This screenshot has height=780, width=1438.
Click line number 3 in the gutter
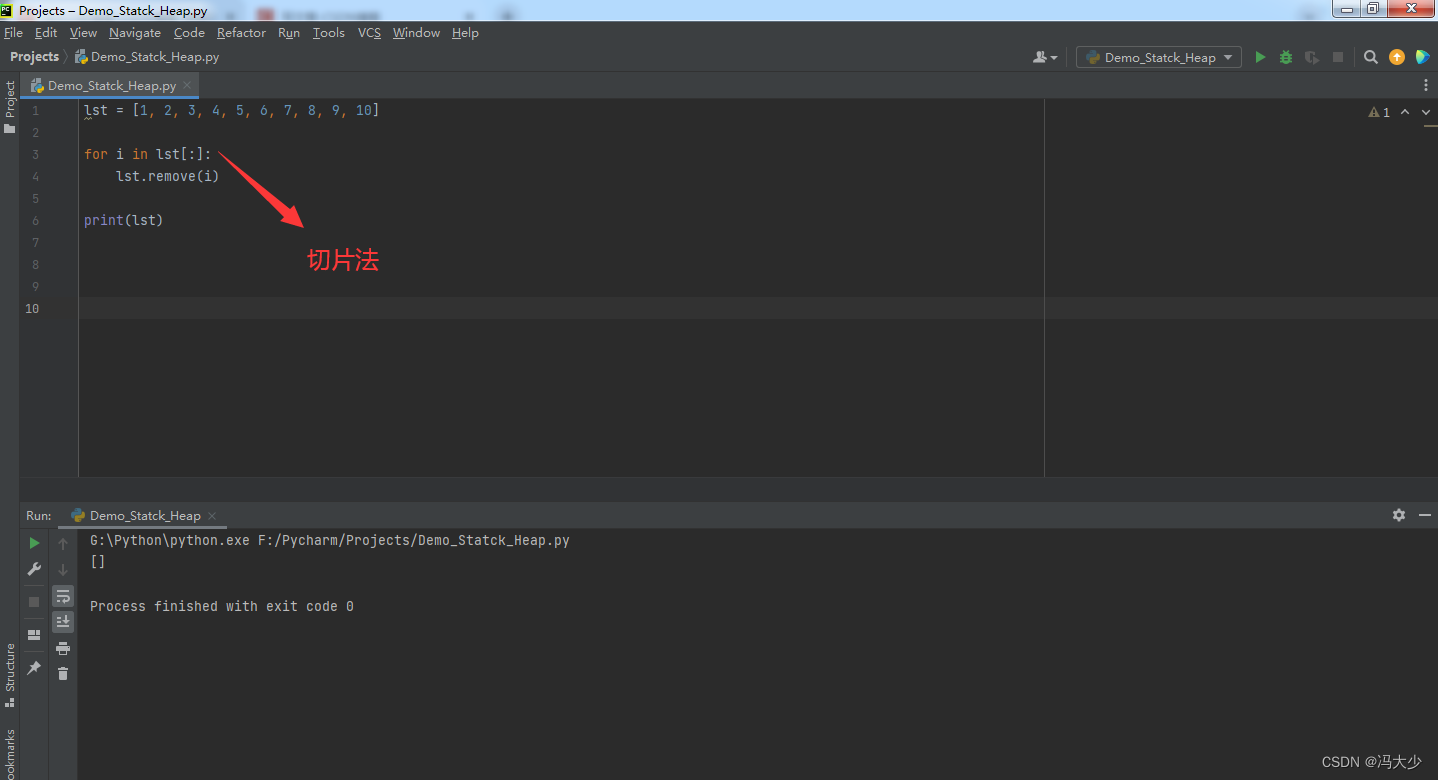point(35,154)
